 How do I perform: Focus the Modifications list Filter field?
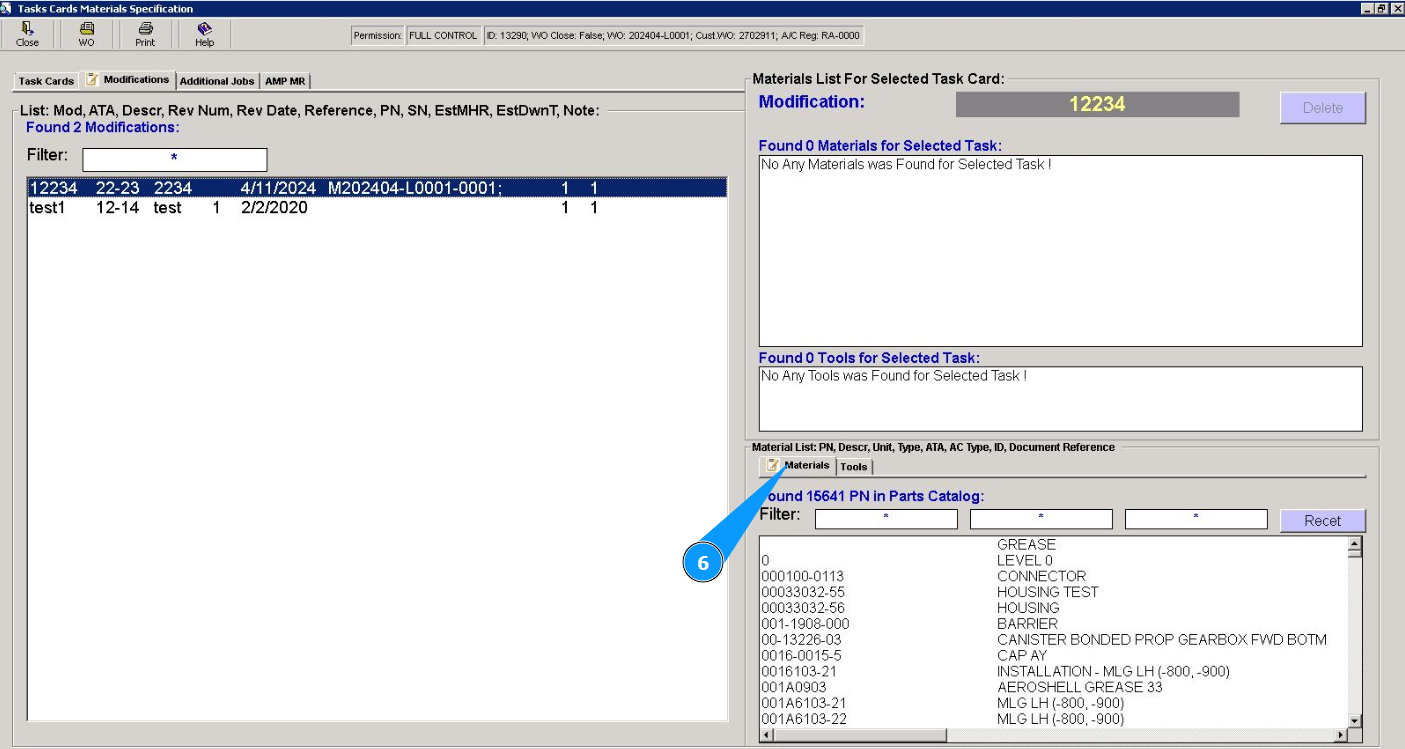pos(174,159)
